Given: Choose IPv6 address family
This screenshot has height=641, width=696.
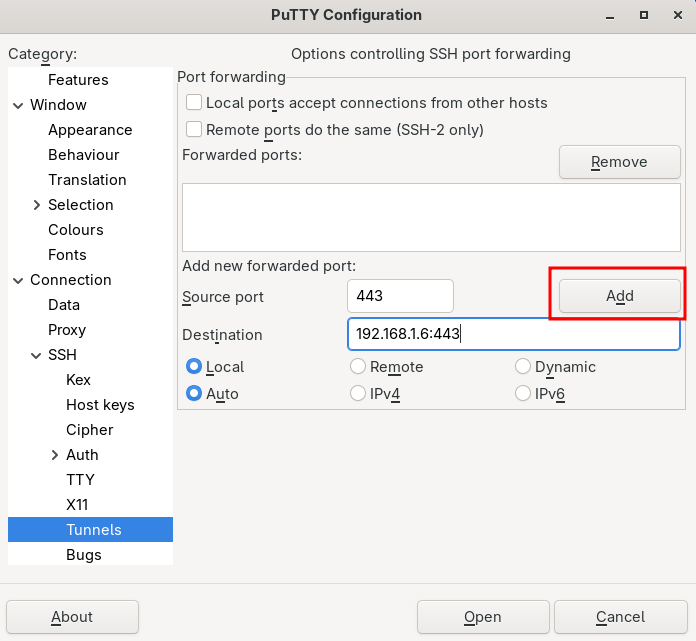Looking at the screenshot, I should click(x=523, y=393).
